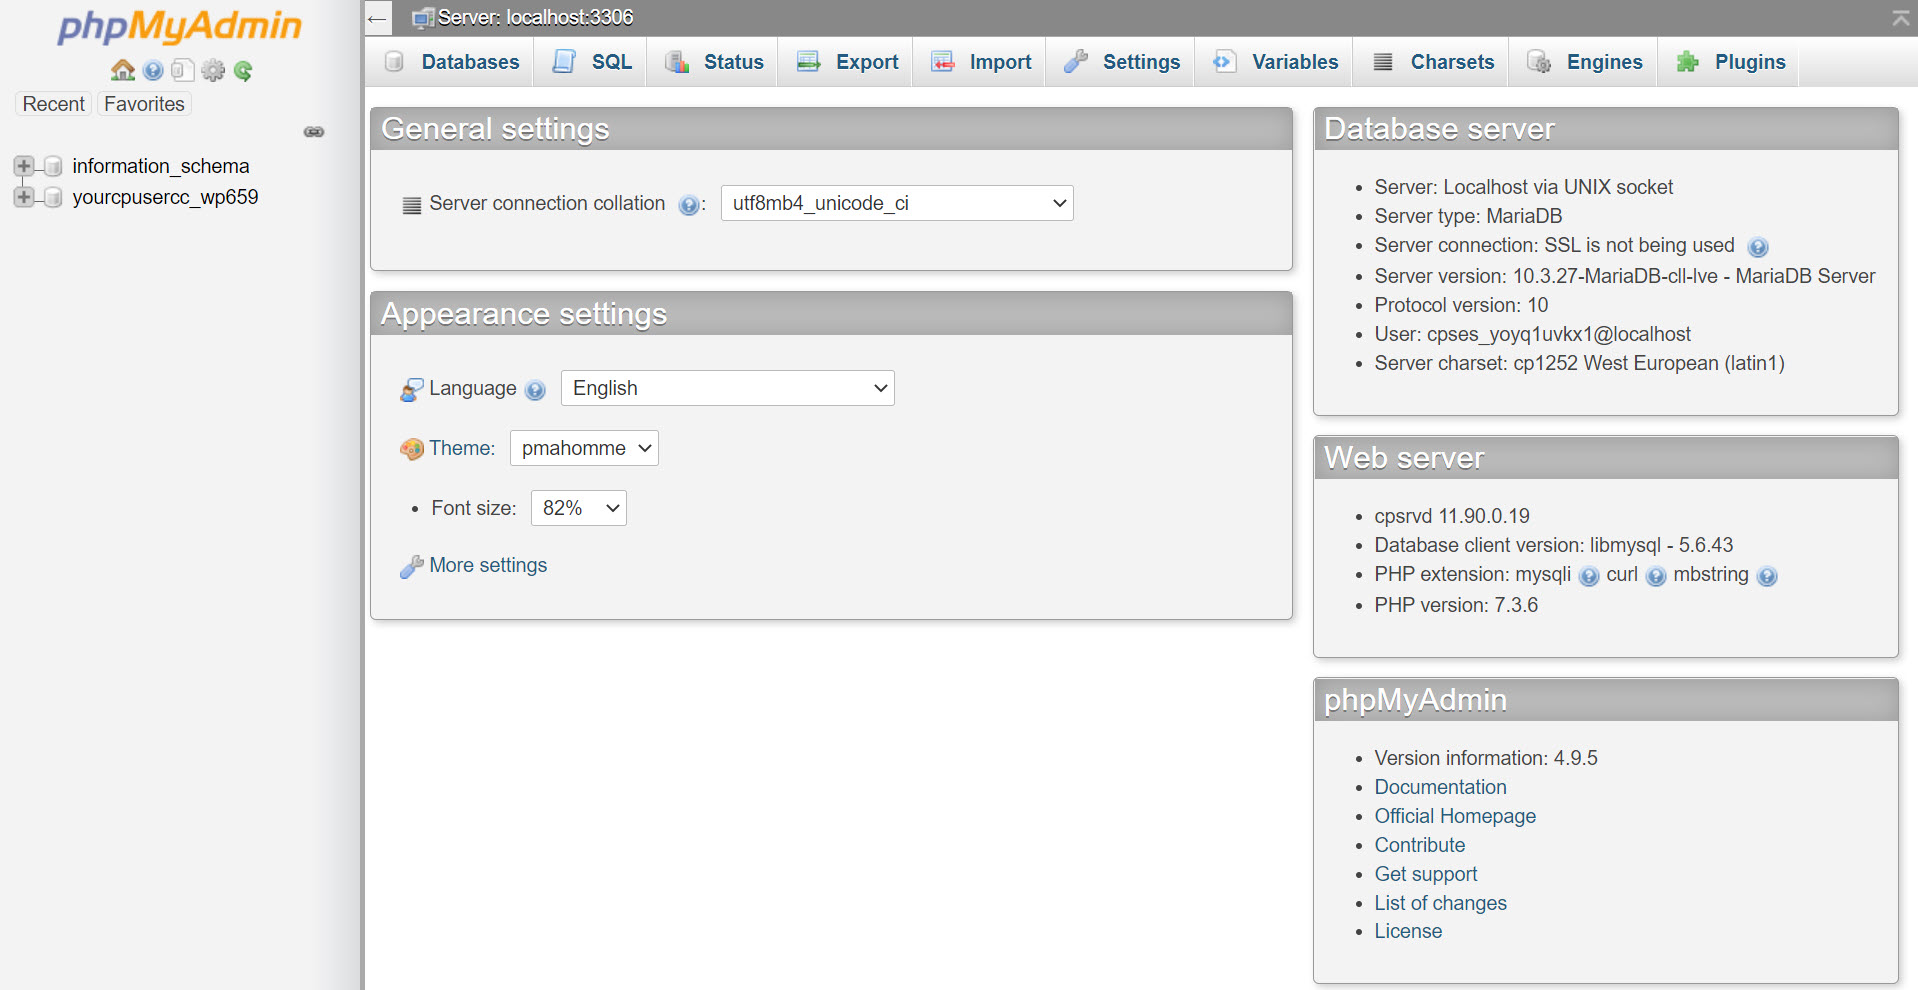Click the chain link icon in sidebar

pyautogui.click(x=314, y=132)
